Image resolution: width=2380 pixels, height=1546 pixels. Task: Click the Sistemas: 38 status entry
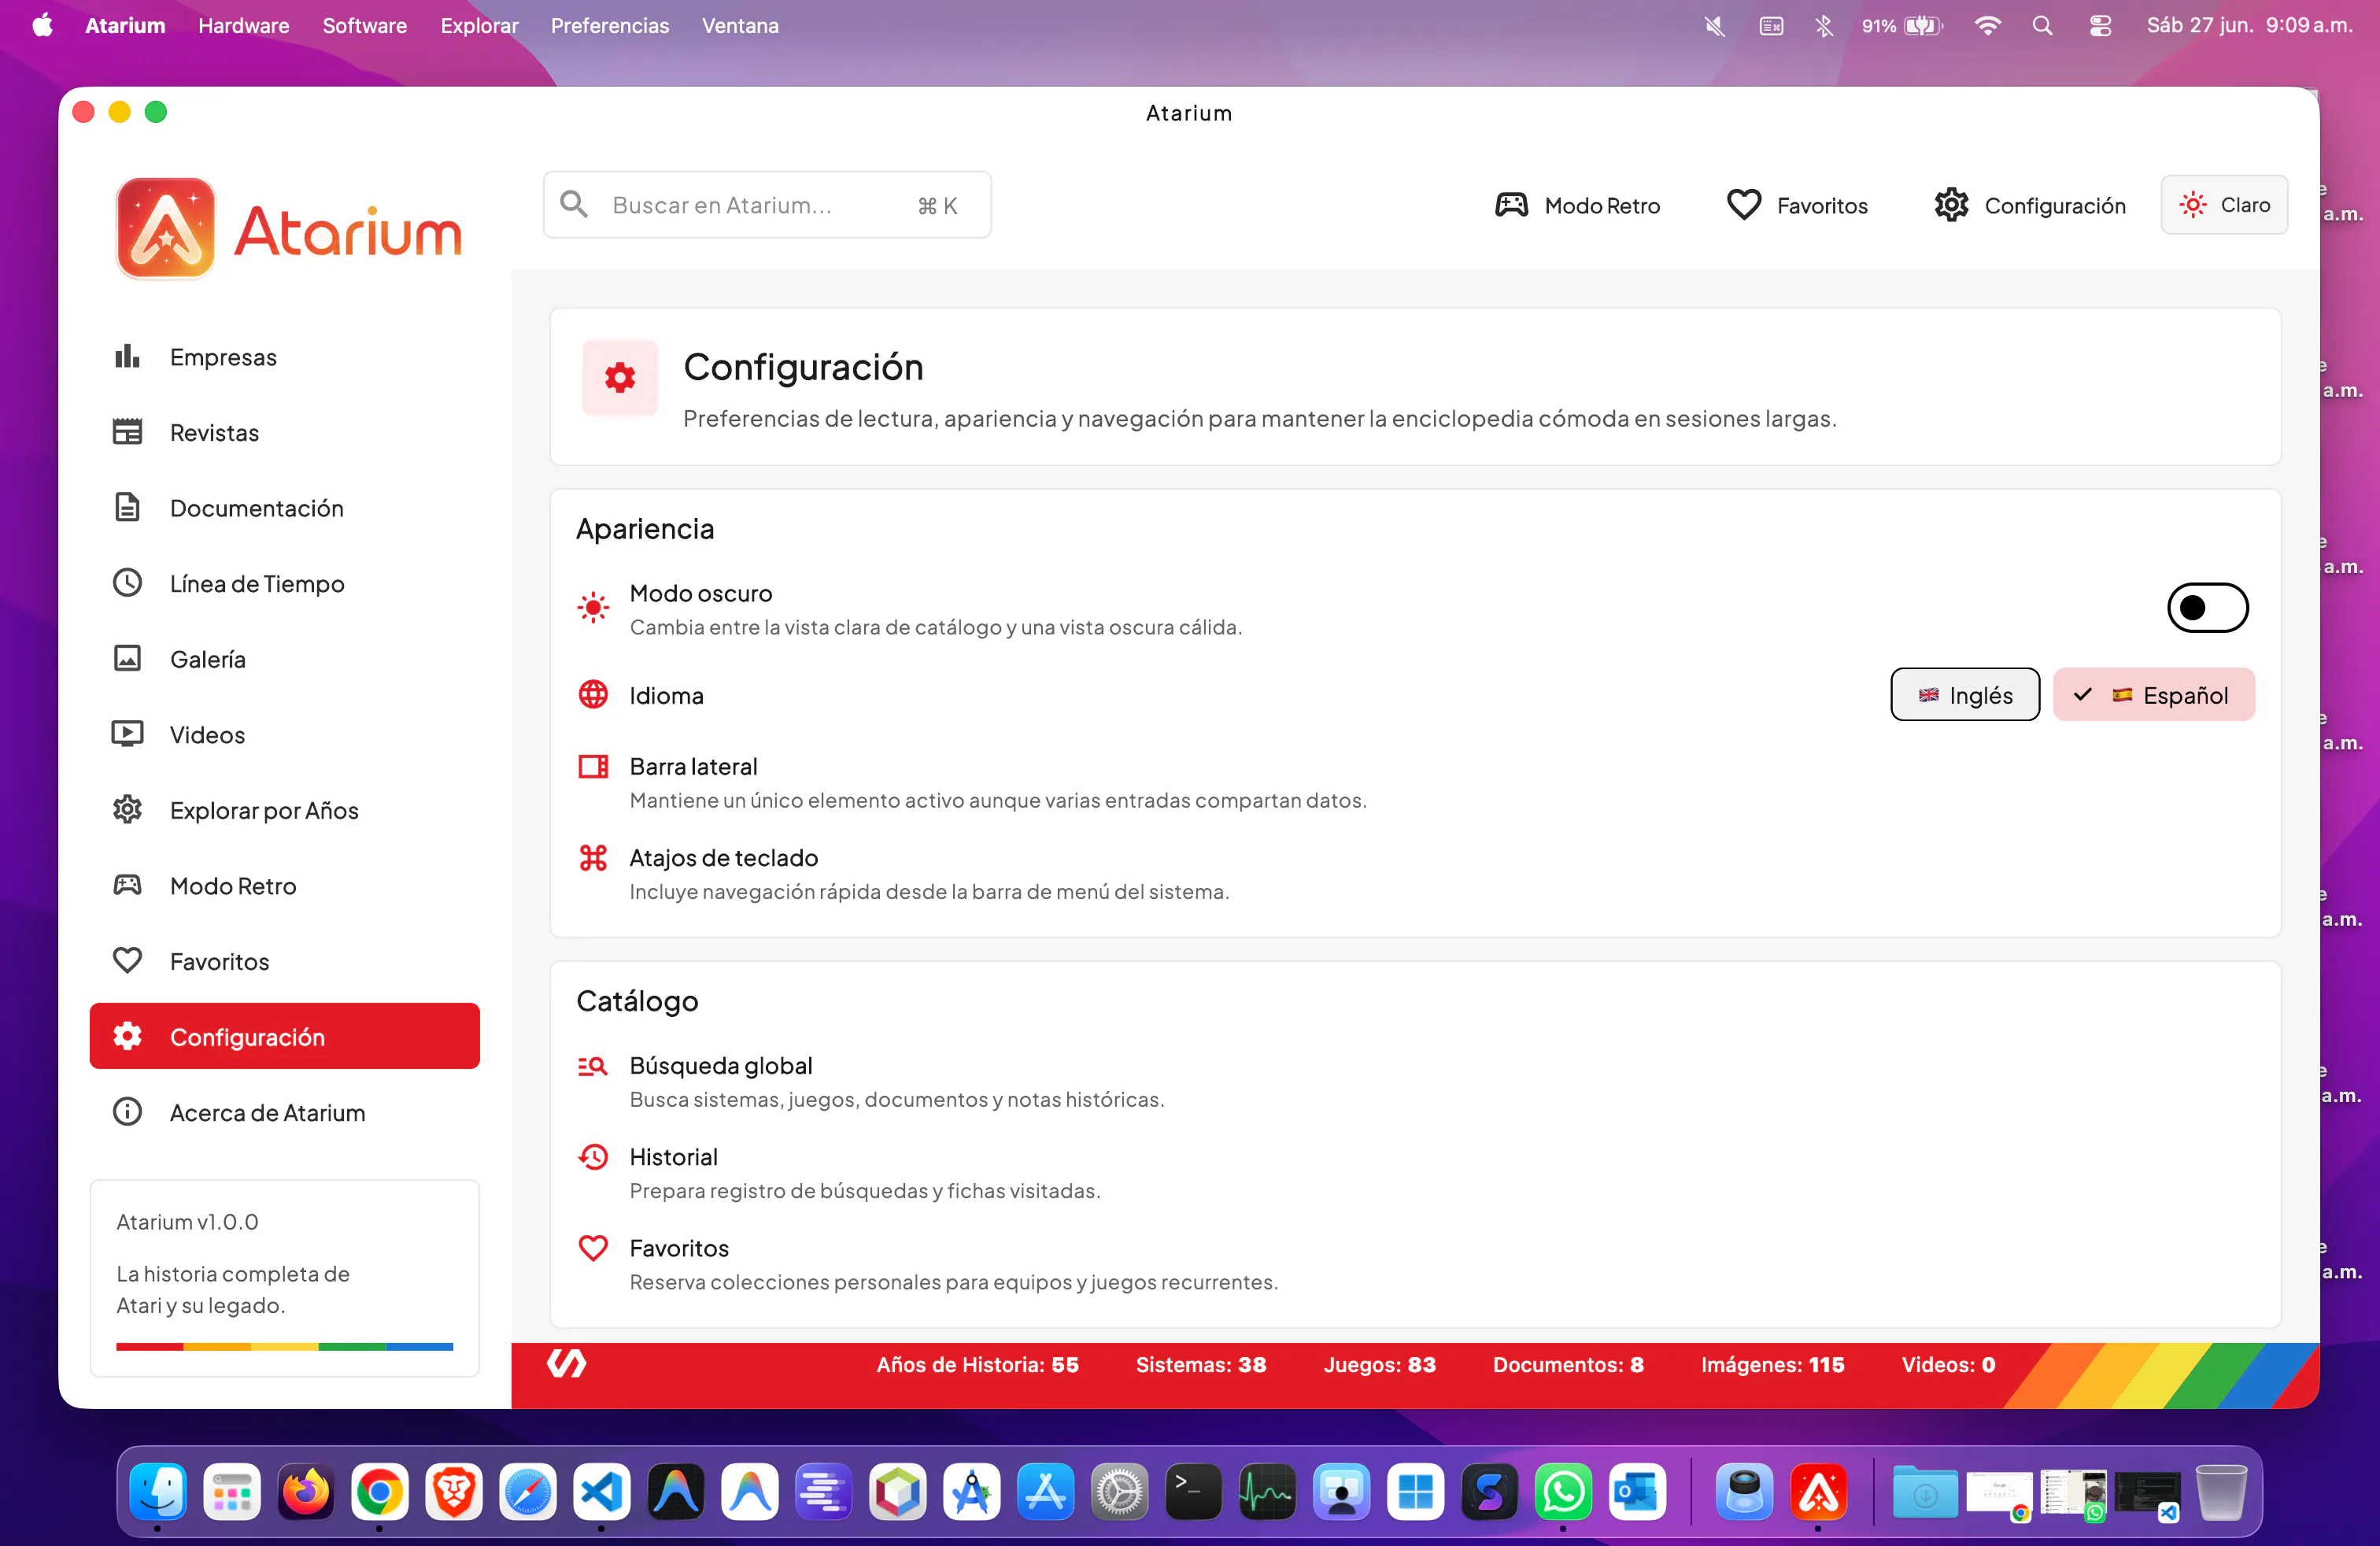[x=1201, y=1365]
